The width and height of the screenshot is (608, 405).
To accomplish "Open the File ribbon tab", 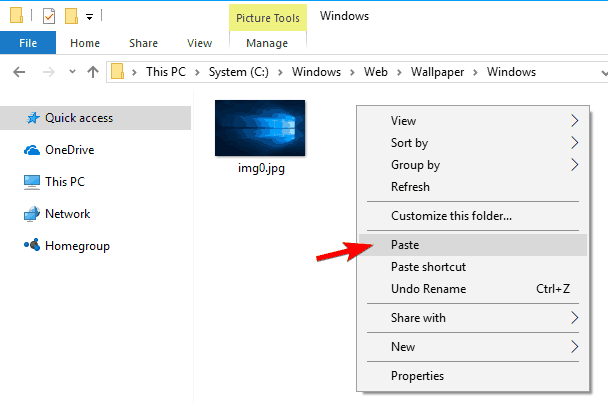I will (28, 43).
